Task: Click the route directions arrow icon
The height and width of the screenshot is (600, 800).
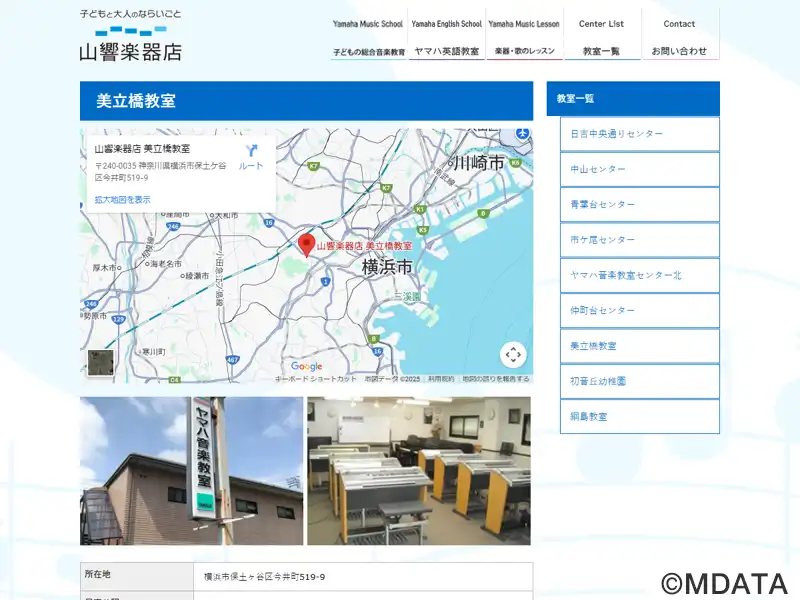Action: [x=251, y=157]
